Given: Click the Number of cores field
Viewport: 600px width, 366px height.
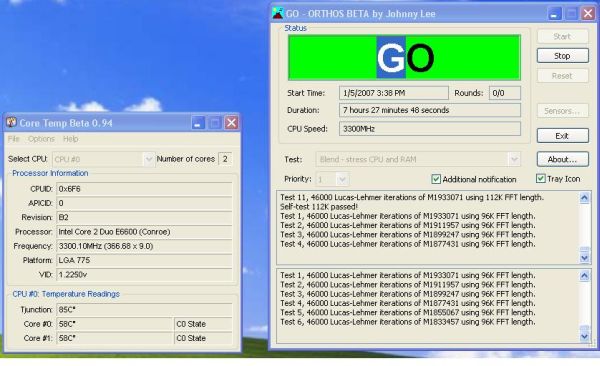Looking at the screenshot, I should click(x=225, y=159).
